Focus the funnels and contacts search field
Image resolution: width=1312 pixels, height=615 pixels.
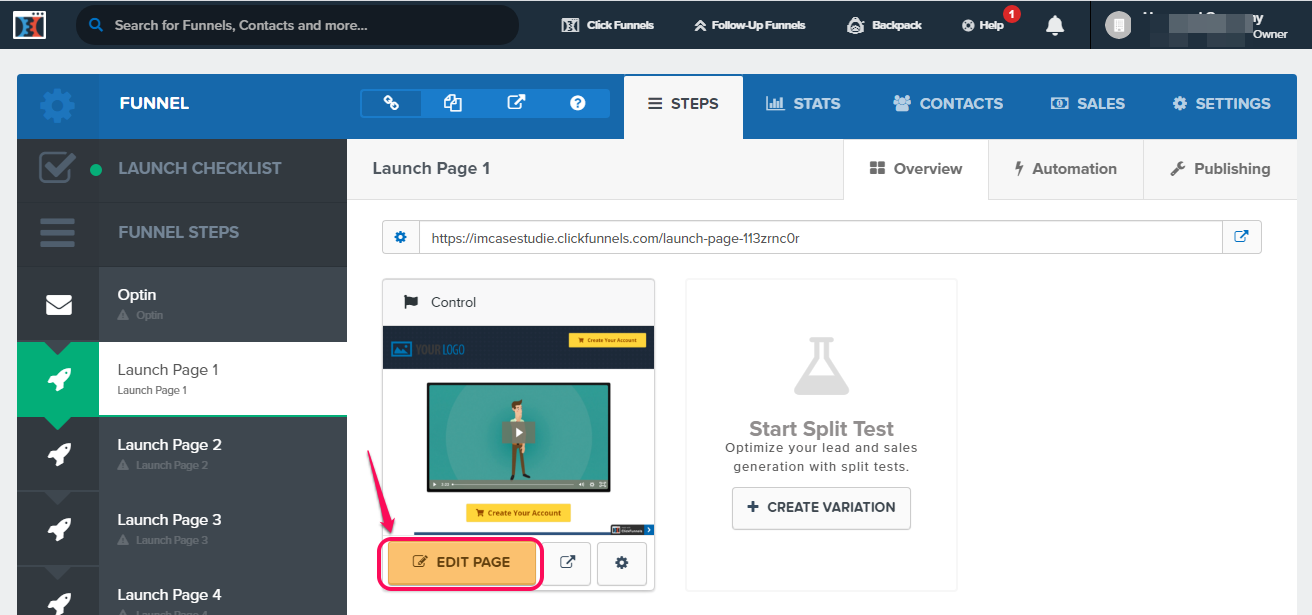click(x=298, y=25)
